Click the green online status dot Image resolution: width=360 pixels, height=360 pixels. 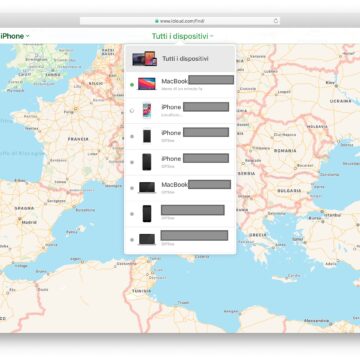(132, 85)
